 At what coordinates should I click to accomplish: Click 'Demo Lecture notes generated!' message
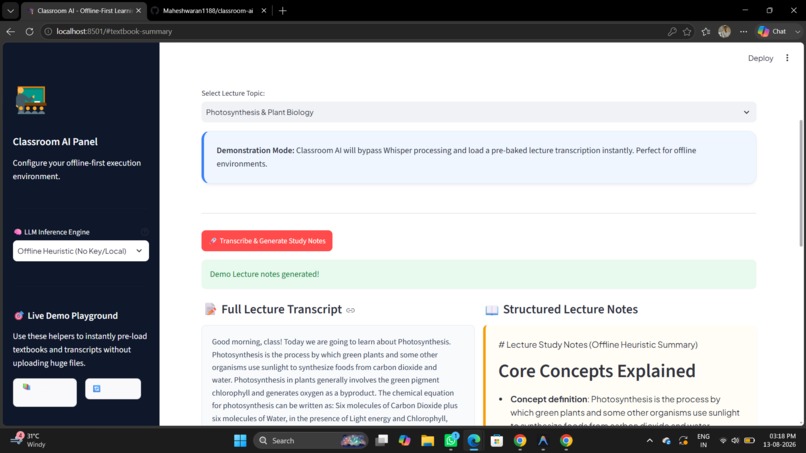[x=264, y=274]
